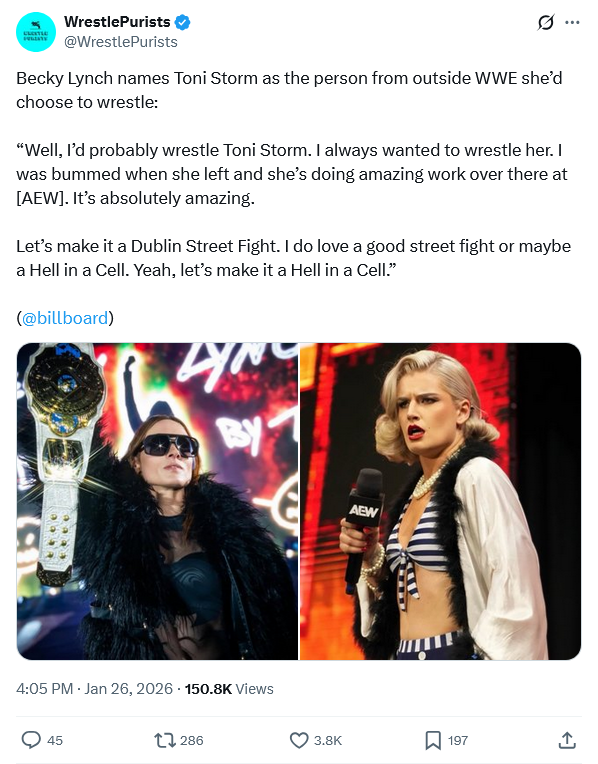Screen dimensions: 598x764
Task: Open the Grok explain-post icon
Action: click(x=546, y=22)
